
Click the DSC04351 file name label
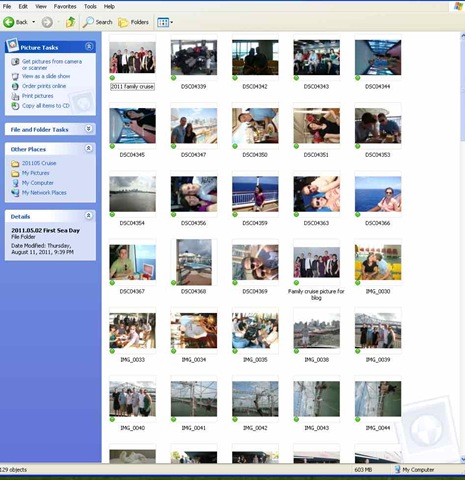click(x=316, y=155)
